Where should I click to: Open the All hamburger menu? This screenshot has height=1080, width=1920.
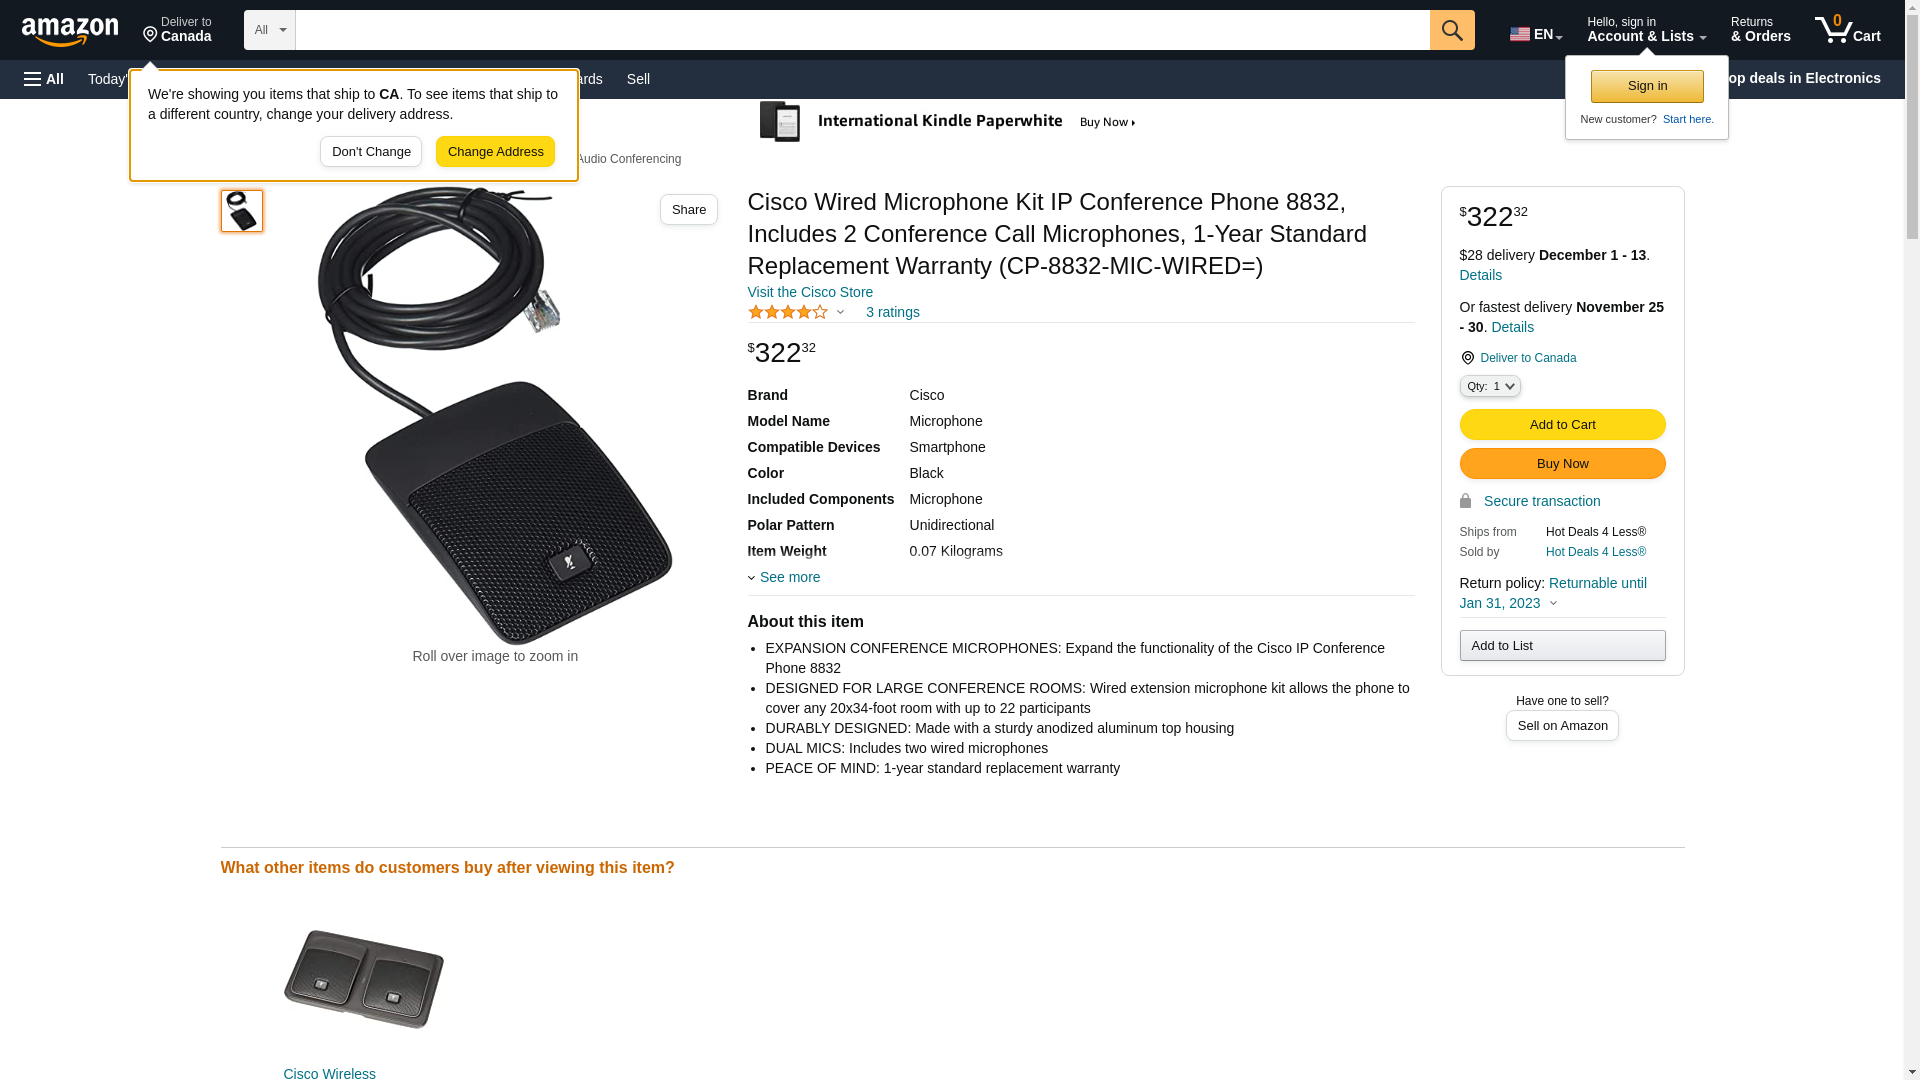pos(44,79)
